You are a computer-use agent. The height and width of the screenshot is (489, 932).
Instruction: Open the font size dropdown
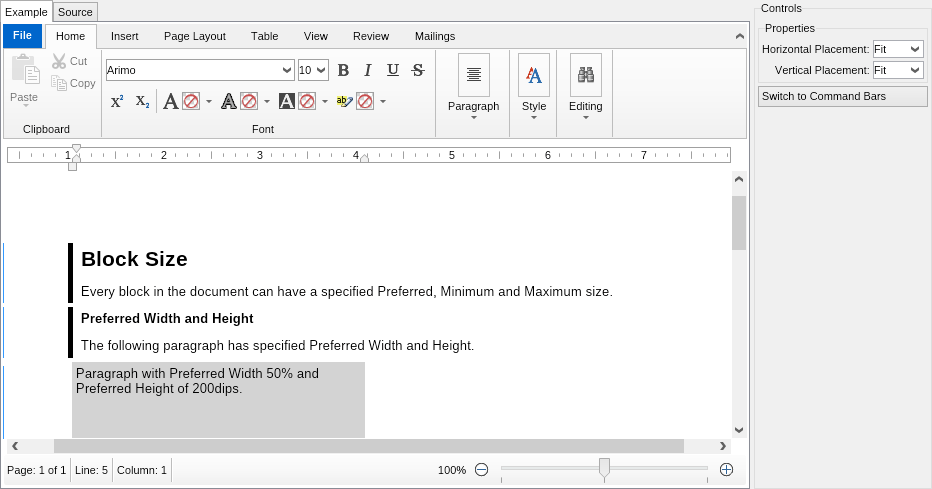pyautogui.click(x=321, y=70)
